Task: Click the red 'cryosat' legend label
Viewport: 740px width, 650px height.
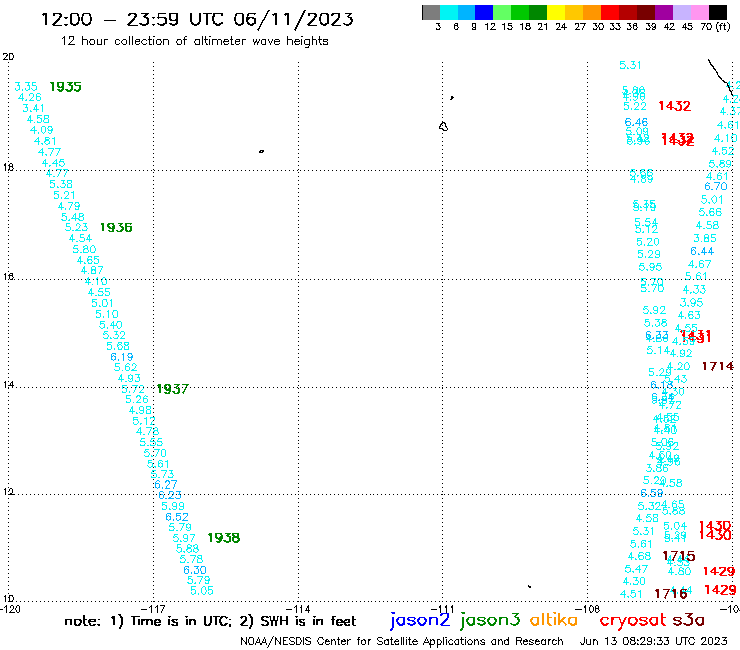Action: [x=632, y=621]
